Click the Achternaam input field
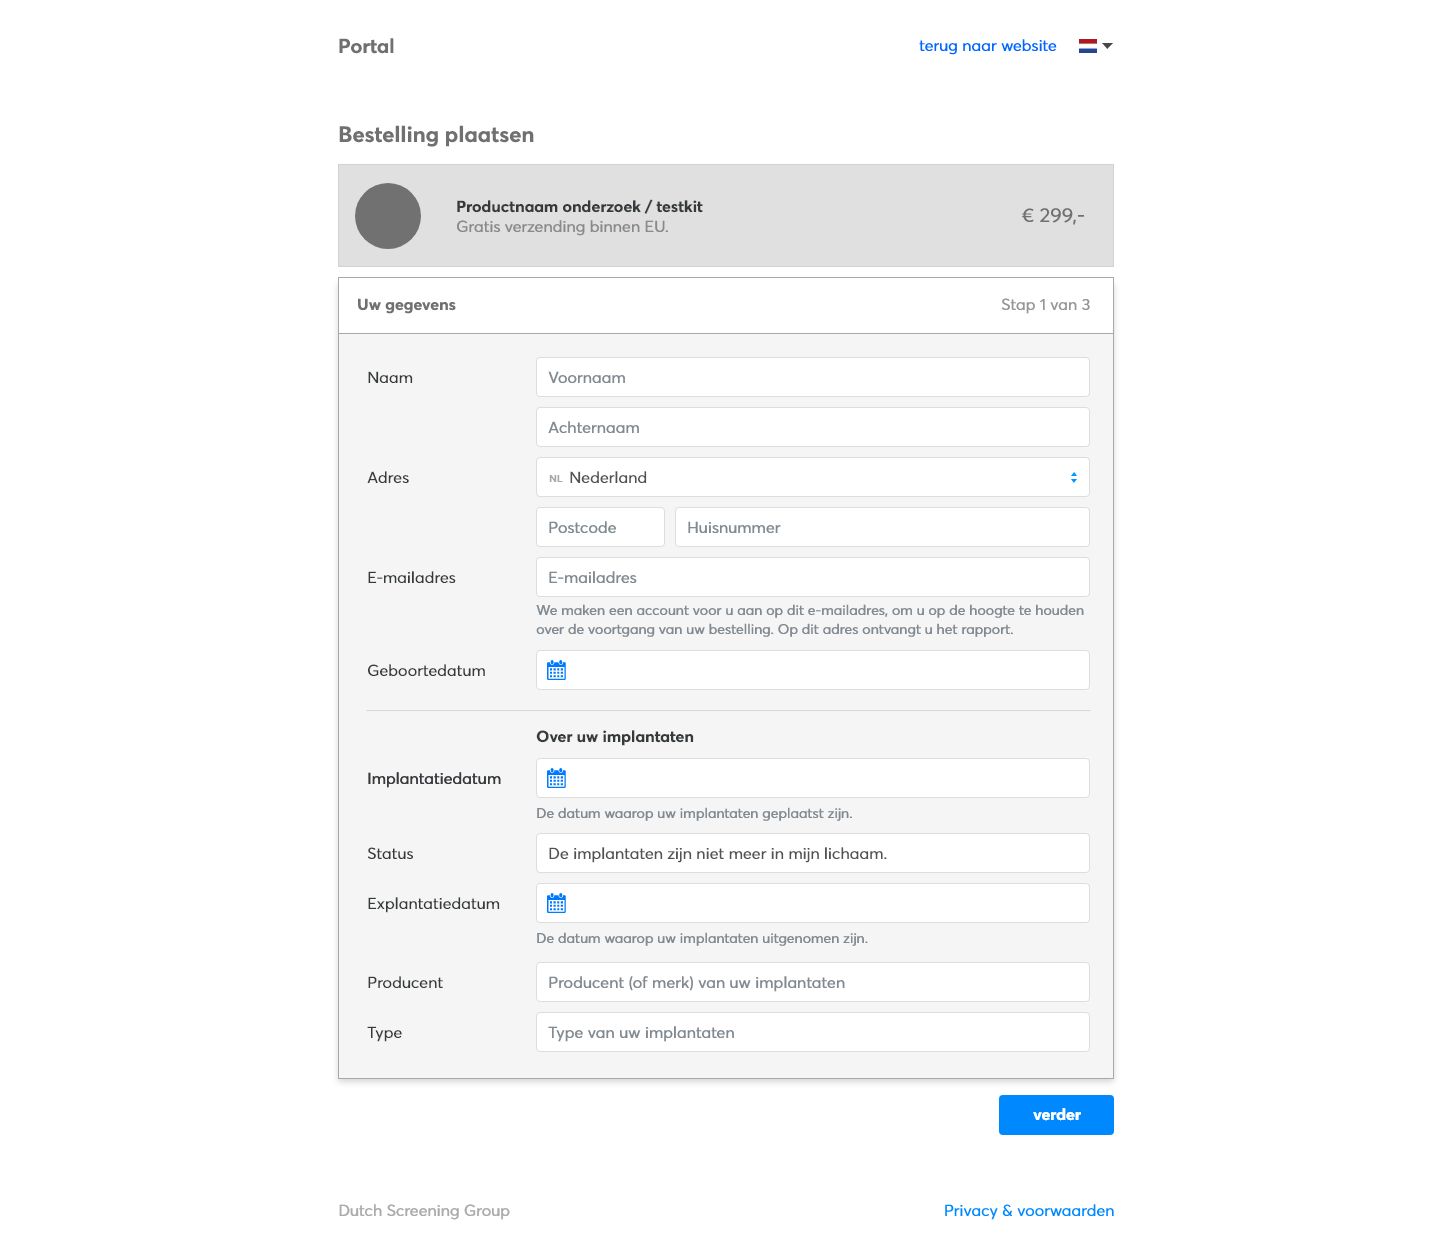This screenshot has width=1452, height=1254. (x=813, y=427)
